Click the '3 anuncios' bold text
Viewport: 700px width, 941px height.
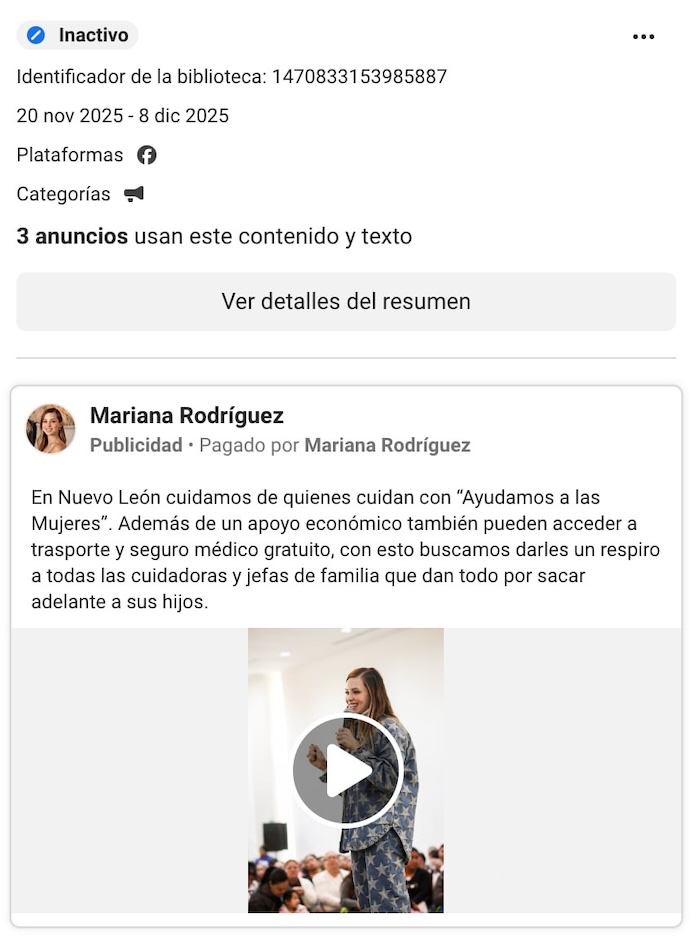click(x=72, y=237)
